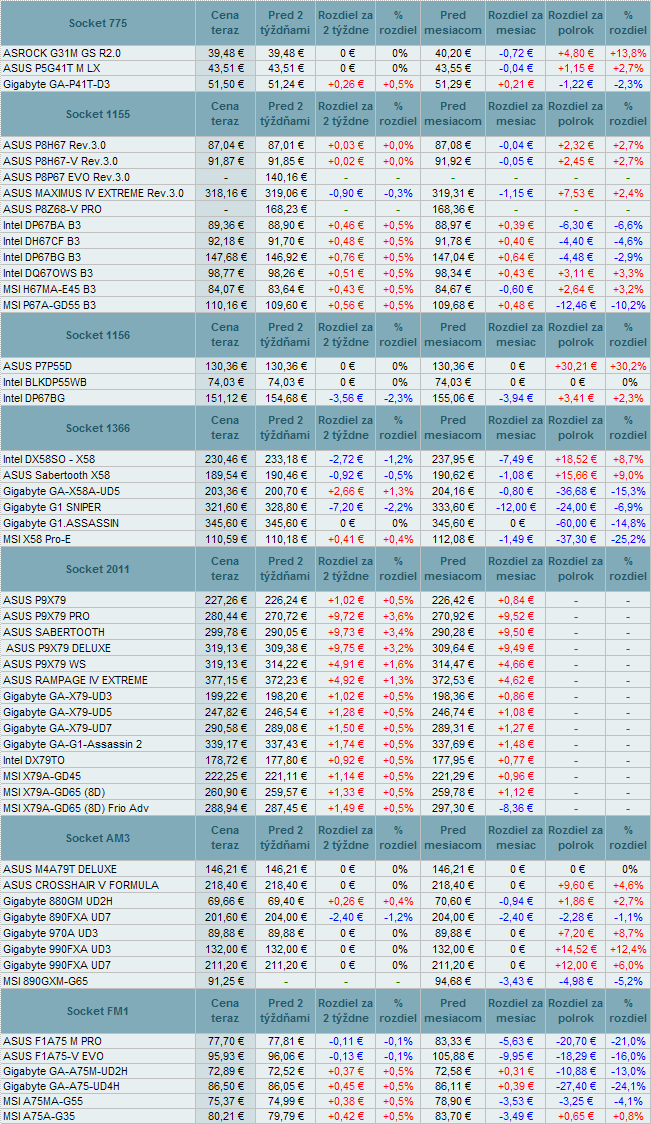
Task: Click ASUS SABERTOOTH in Socket 2011
Action: click(54, 632)
